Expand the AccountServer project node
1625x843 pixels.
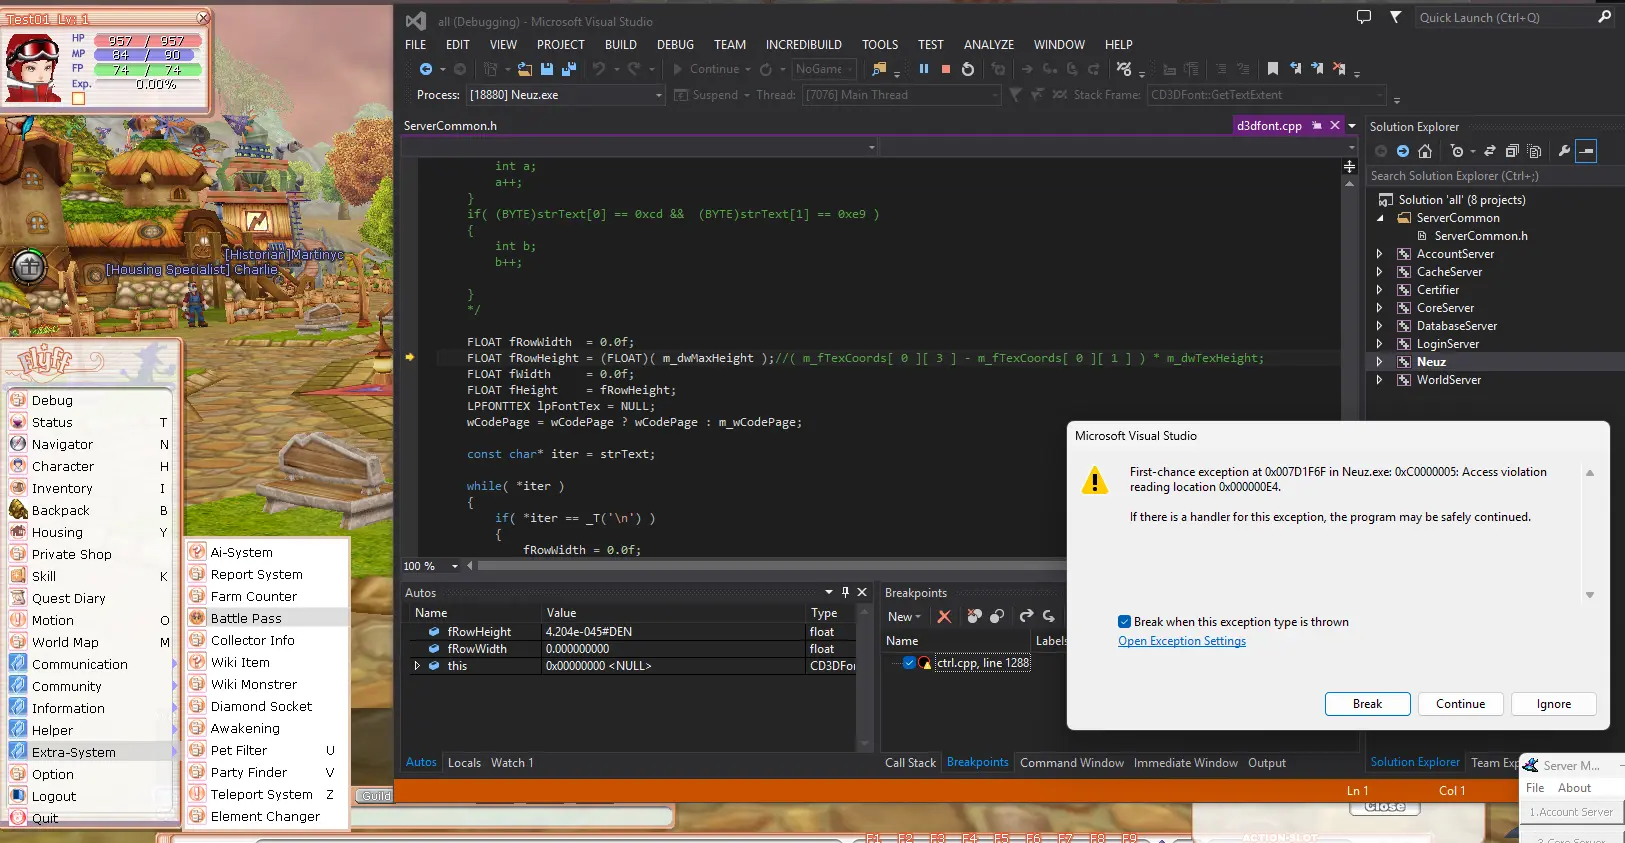[1379, 254]
